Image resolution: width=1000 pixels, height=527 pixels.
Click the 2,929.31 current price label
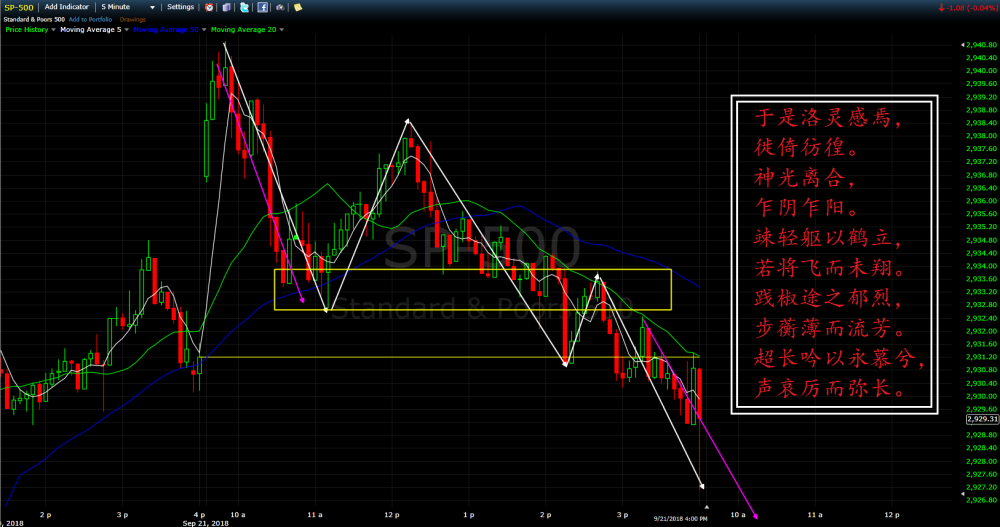point(981,419)
